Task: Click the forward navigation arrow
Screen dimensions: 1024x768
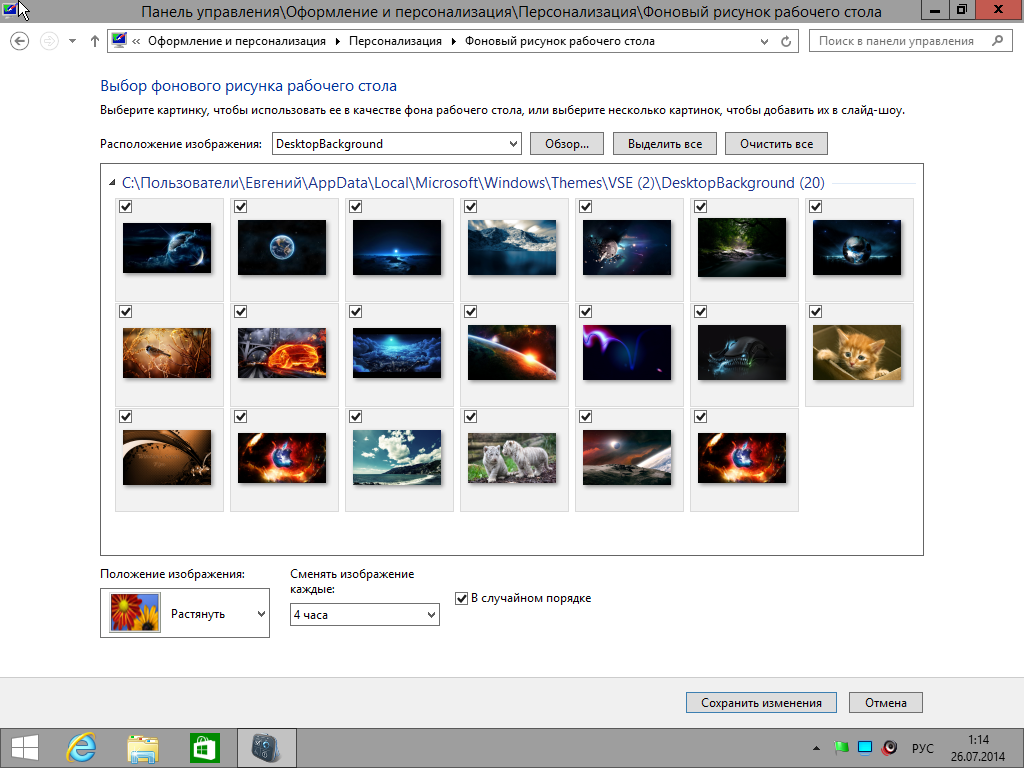Action: 49,41
